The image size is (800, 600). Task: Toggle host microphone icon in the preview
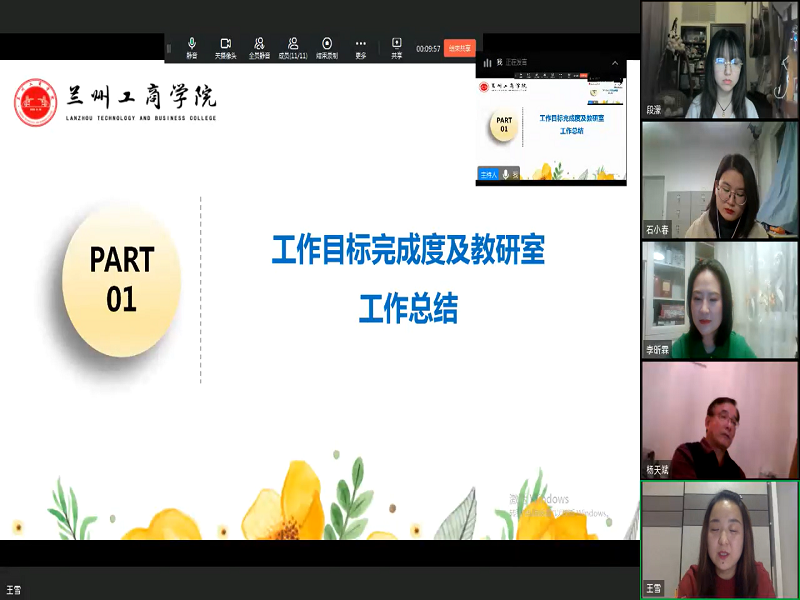point(506,174)
